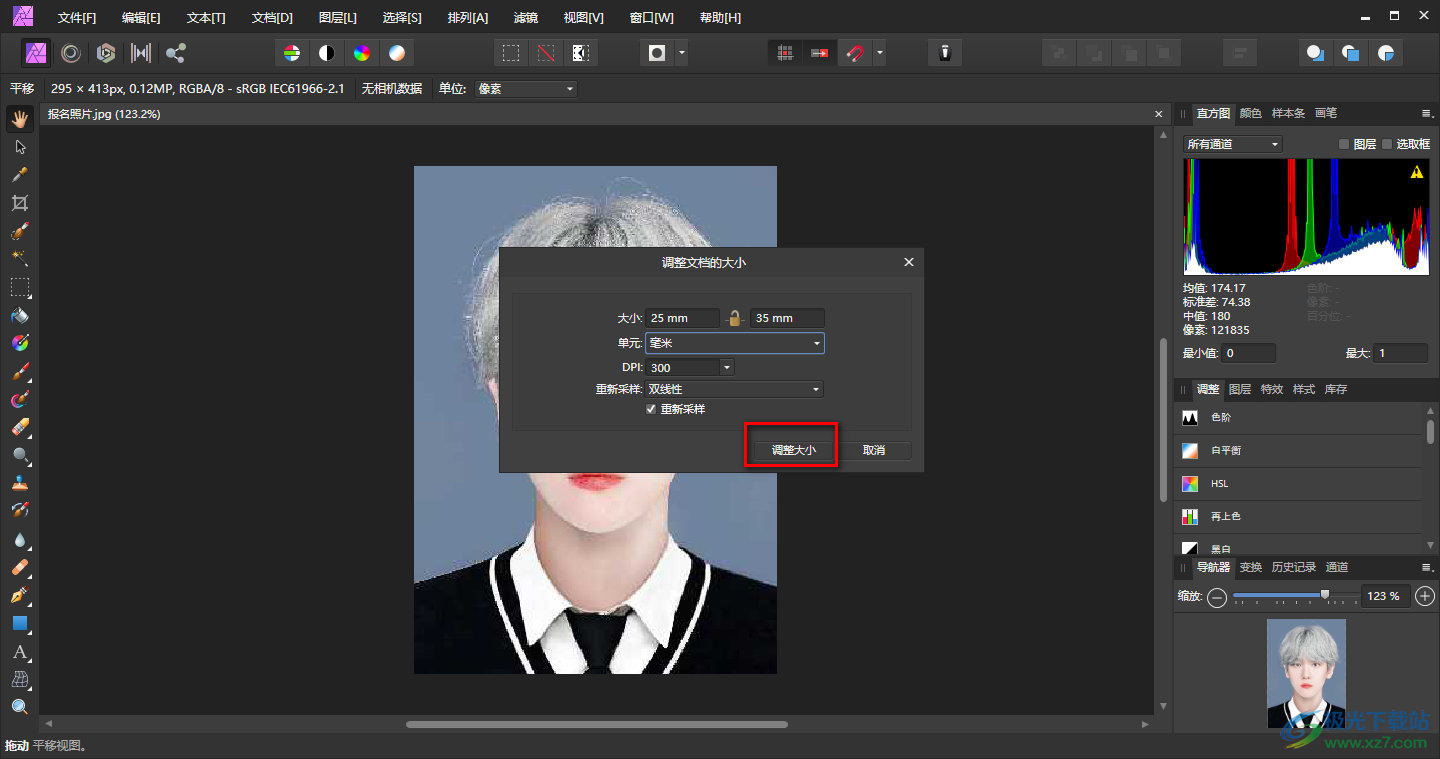Screen dimensions: 1440x759
Task: Open the 单位 dropdown showing 像素
Action: 526,89
